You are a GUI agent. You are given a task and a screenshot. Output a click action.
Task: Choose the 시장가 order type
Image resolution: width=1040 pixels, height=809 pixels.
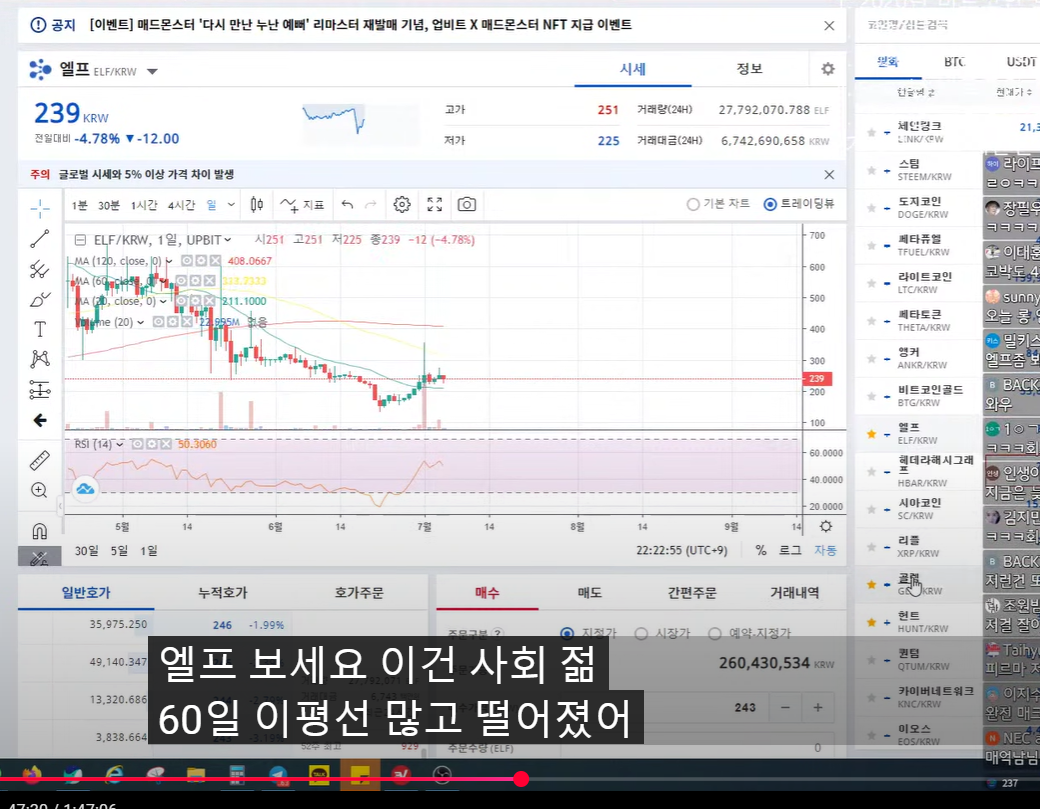coord(641,633)
